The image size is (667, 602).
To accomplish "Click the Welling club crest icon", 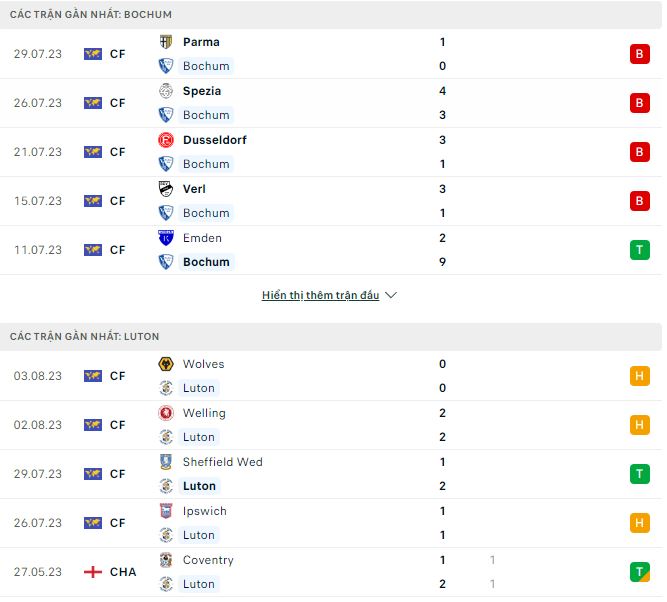I will (x=166, y=413).
